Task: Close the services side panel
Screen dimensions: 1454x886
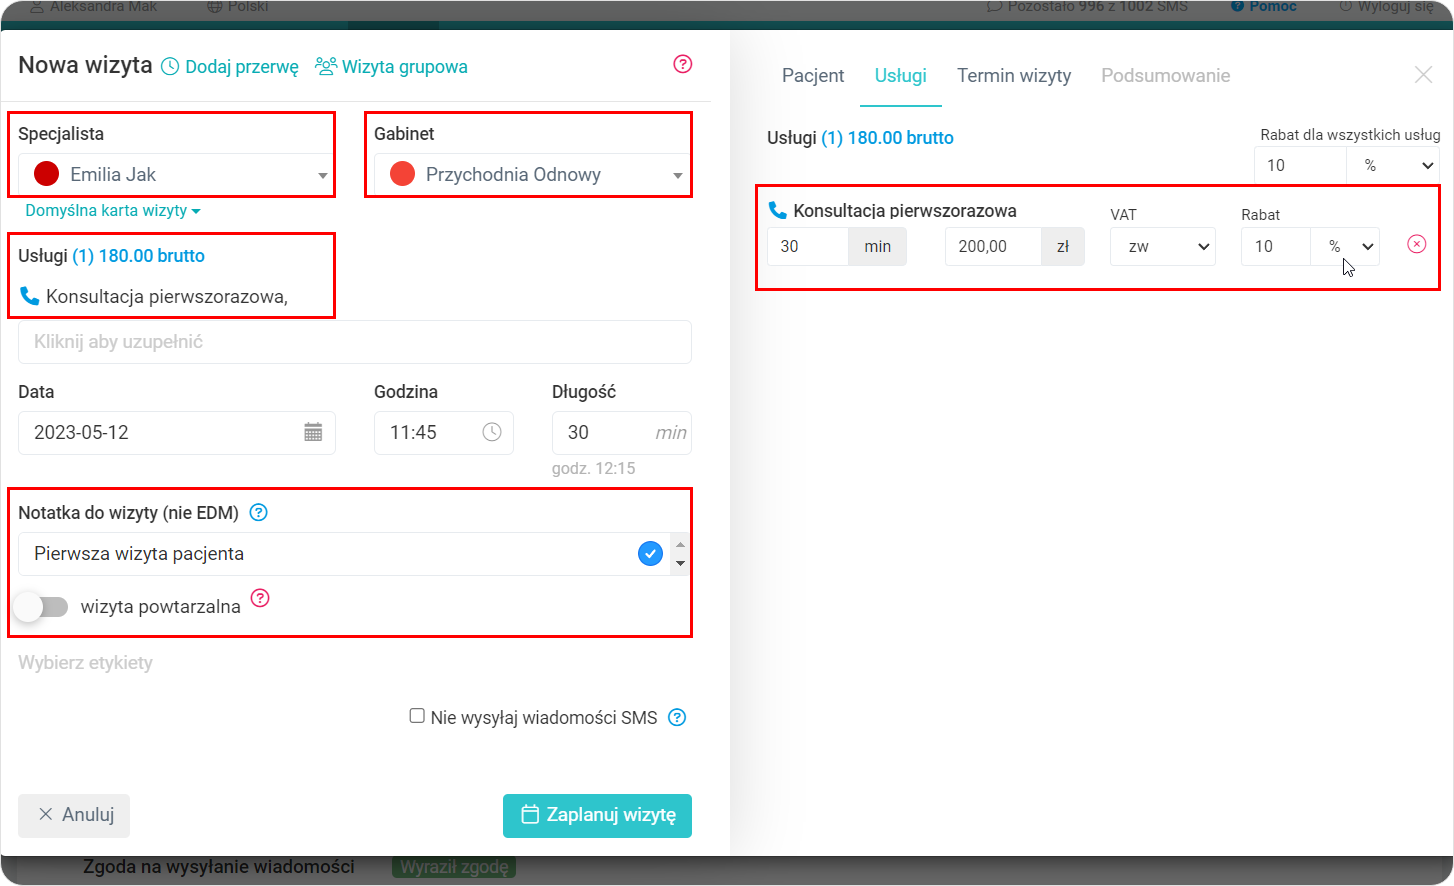Action: (x=1423, y=75)
